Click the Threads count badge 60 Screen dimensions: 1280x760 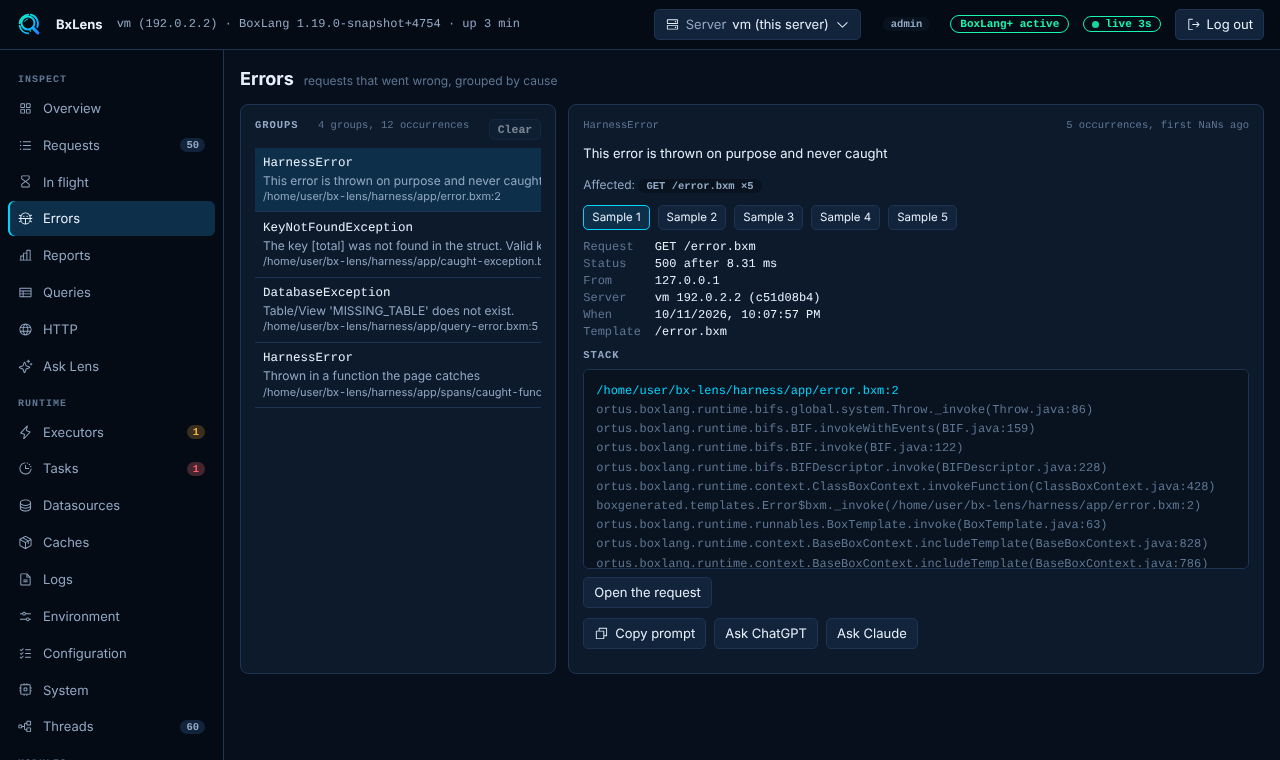click(x=192, y=726)
